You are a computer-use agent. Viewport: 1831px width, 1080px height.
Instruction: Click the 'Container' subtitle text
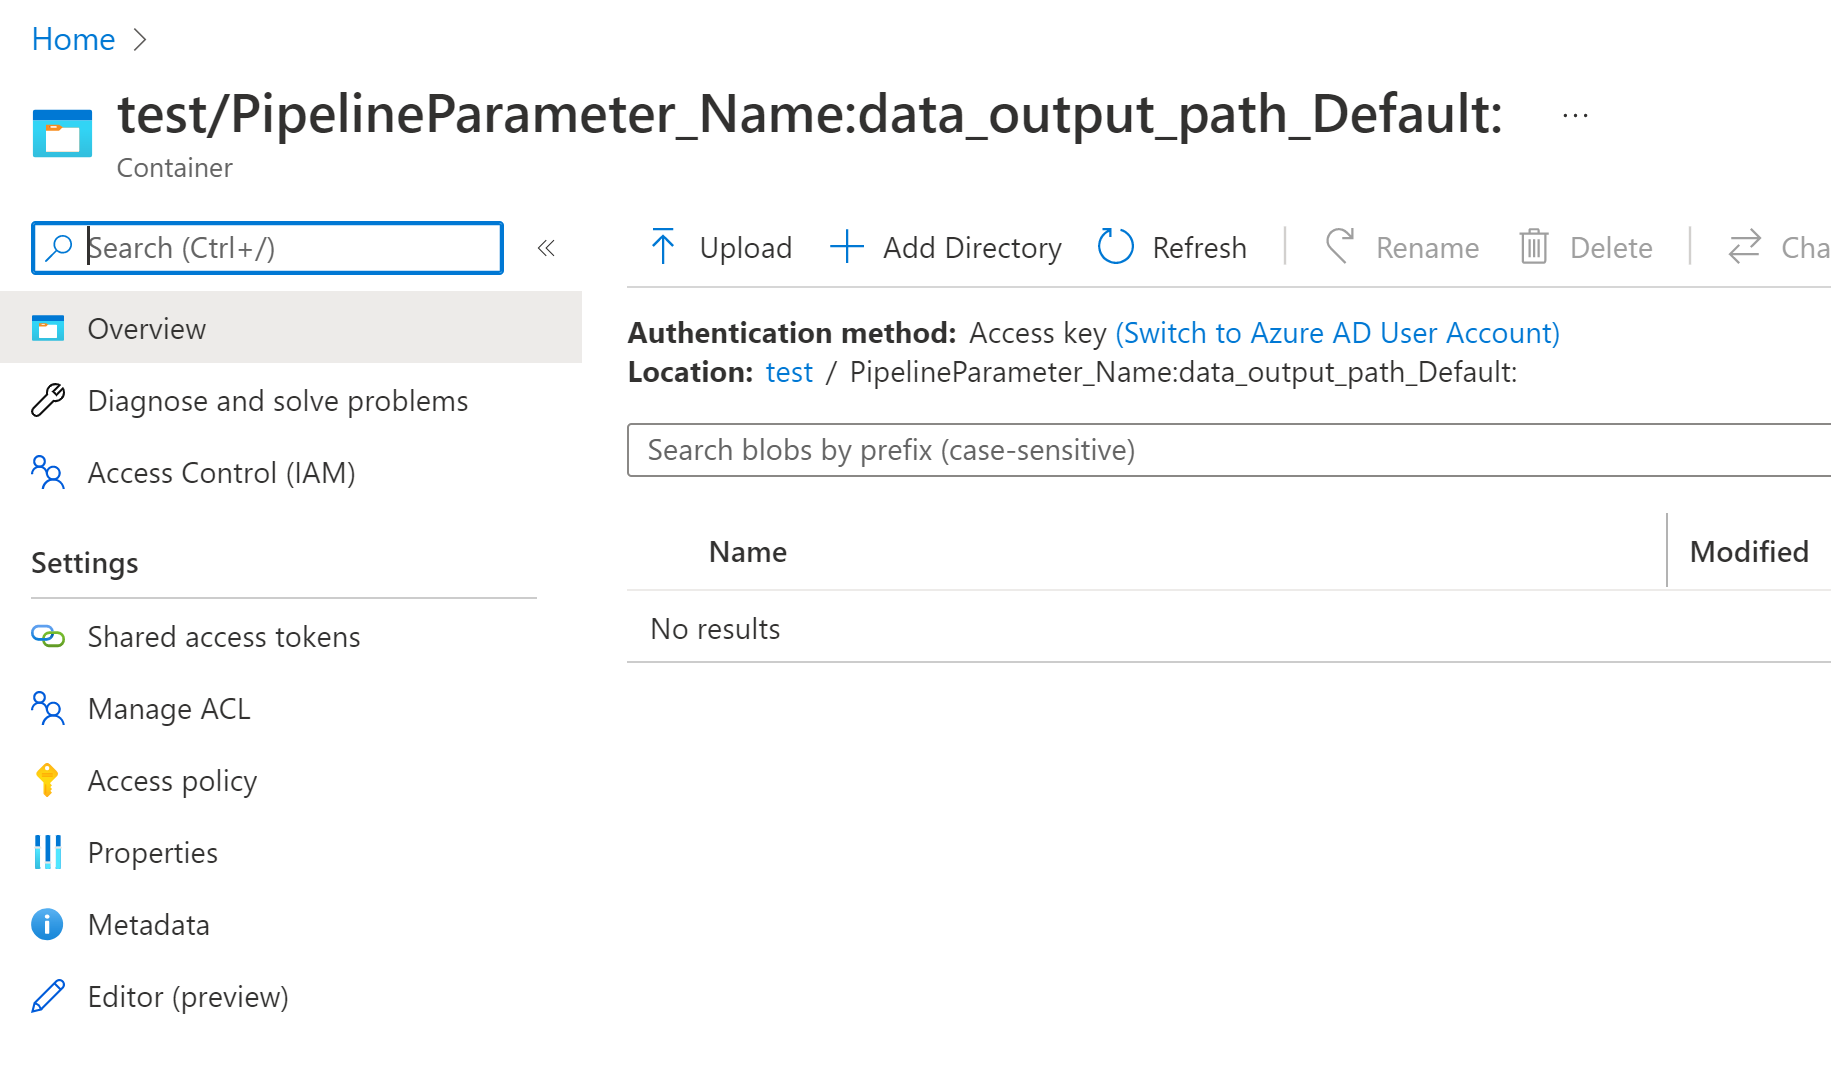(175, 167)
